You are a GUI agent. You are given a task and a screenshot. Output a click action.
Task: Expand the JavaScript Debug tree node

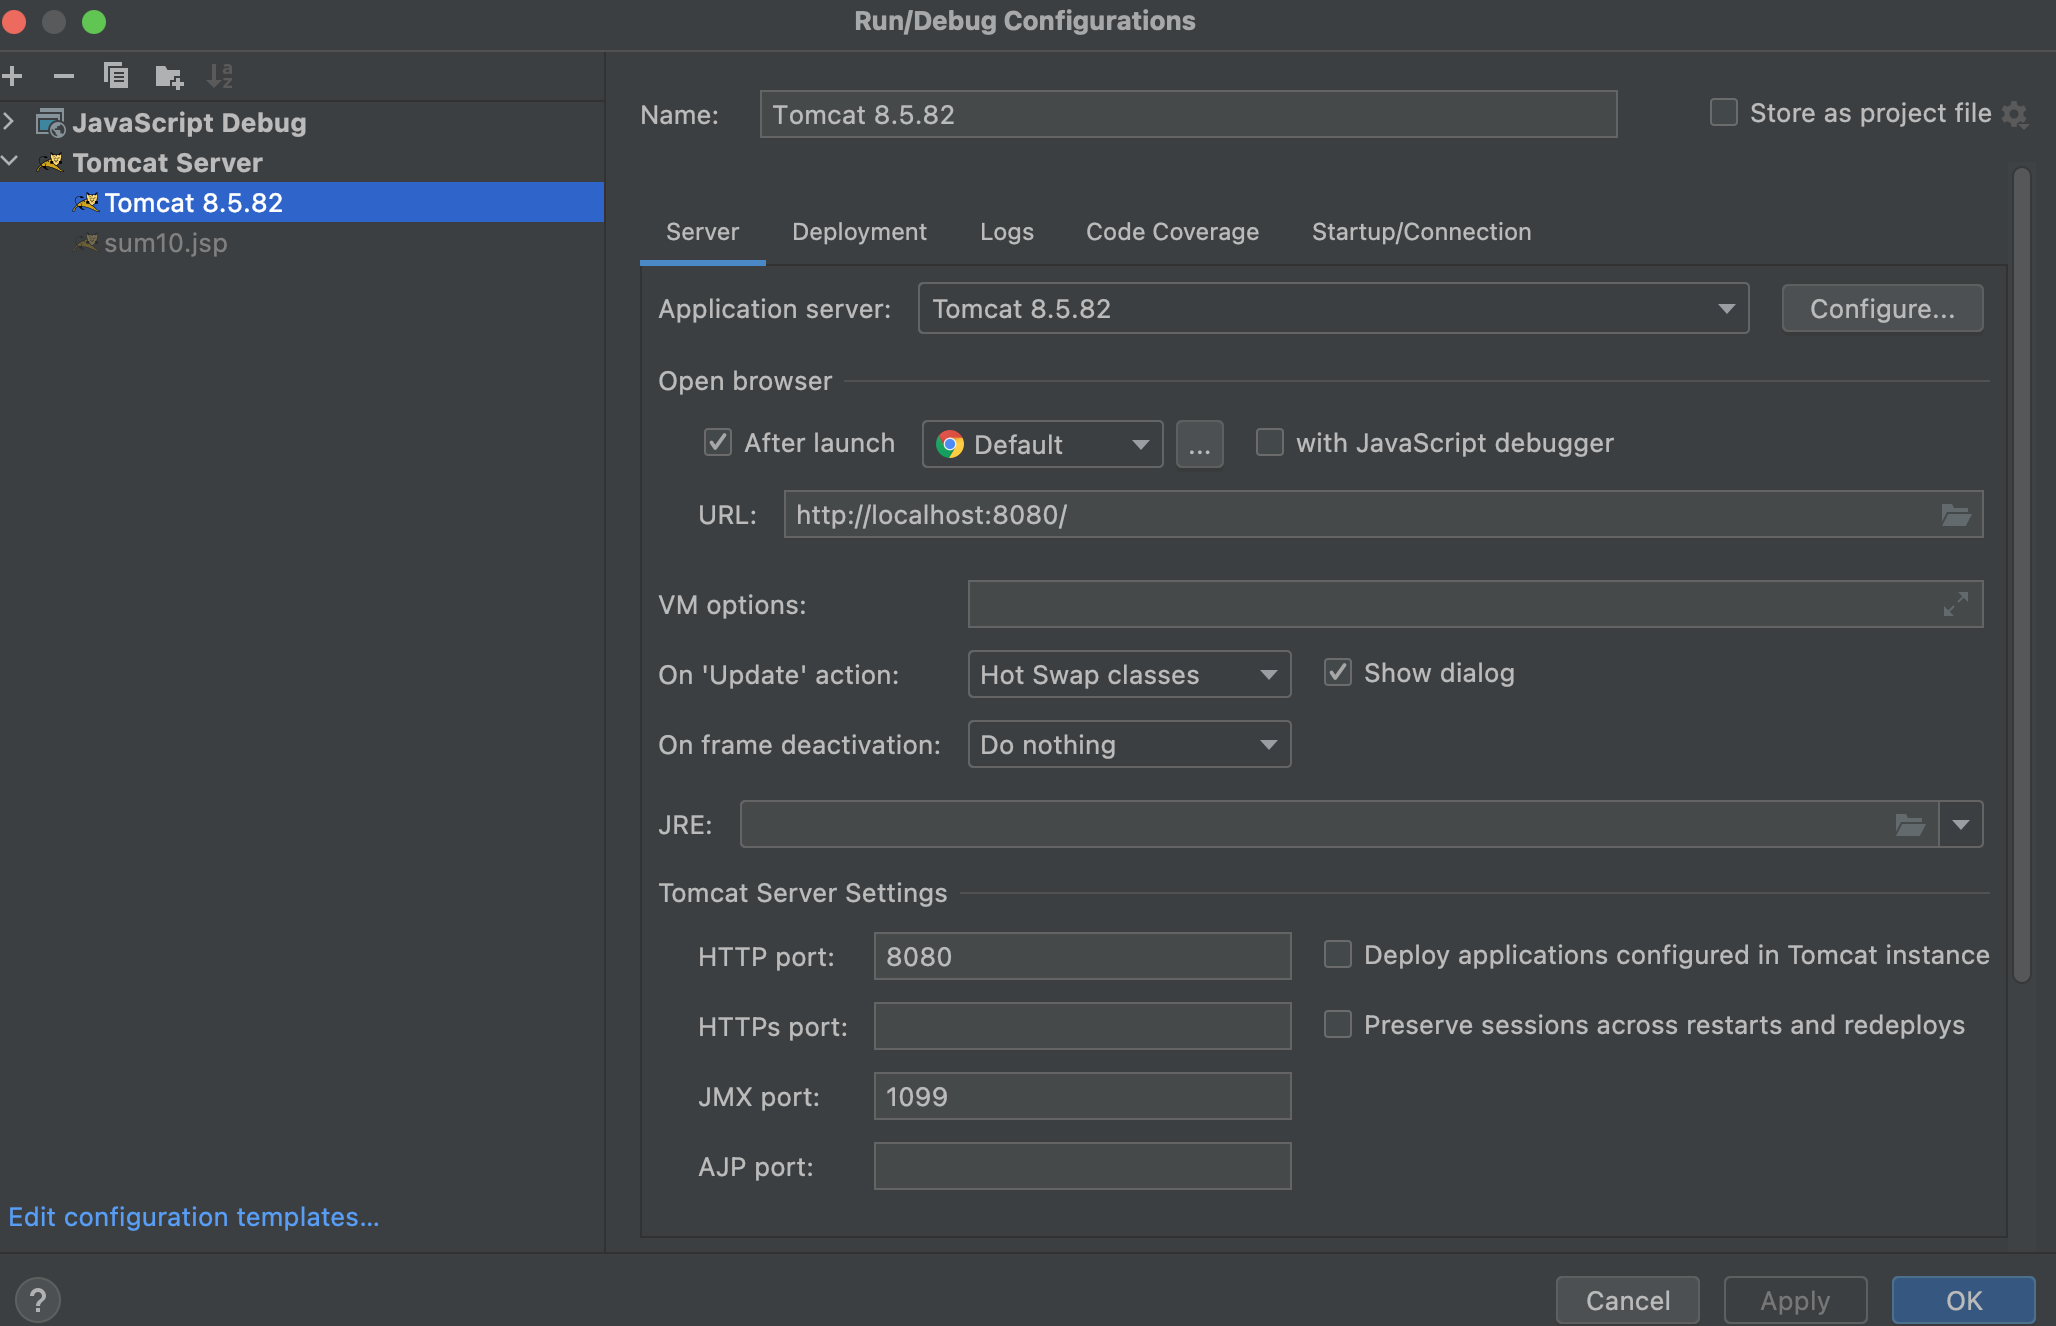[x=10, y=122]
